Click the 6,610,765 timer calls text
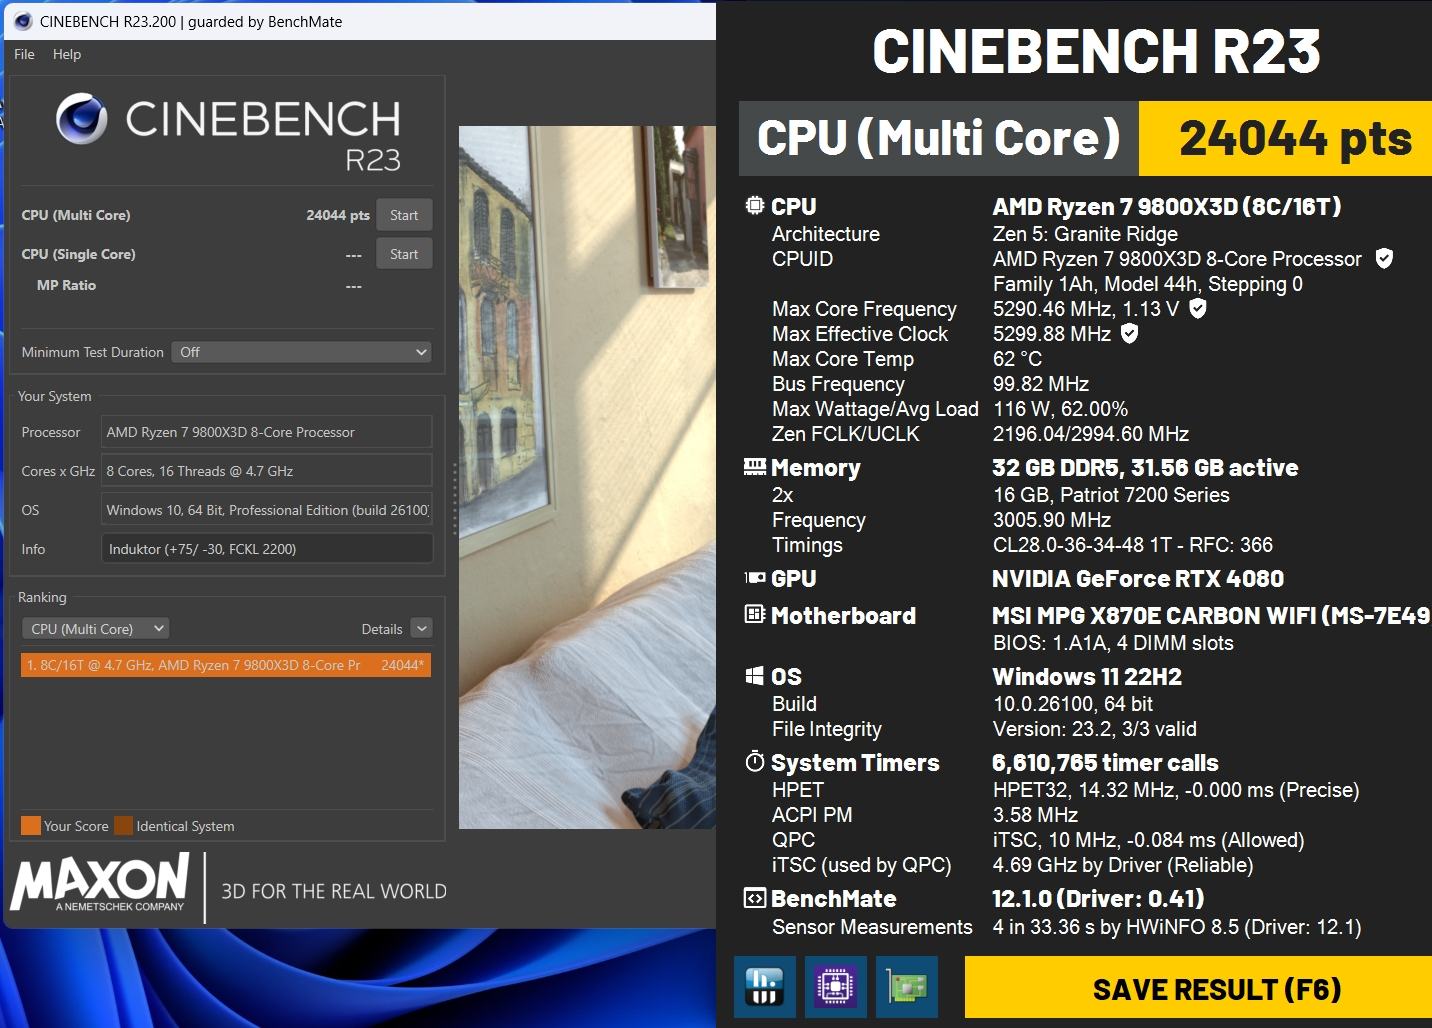The image size is (1432, 1028). [1105, 763]
